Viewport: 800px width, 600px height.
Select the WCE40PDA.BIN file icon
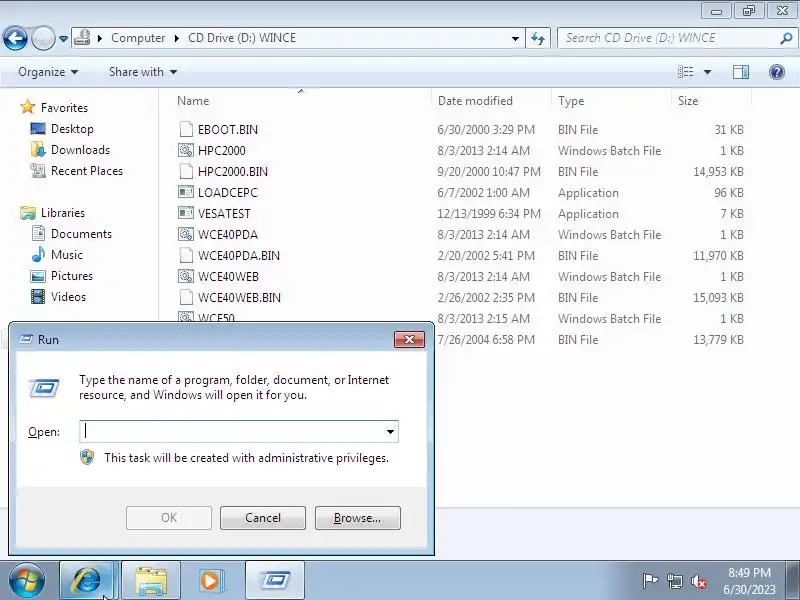click(186, 255)
